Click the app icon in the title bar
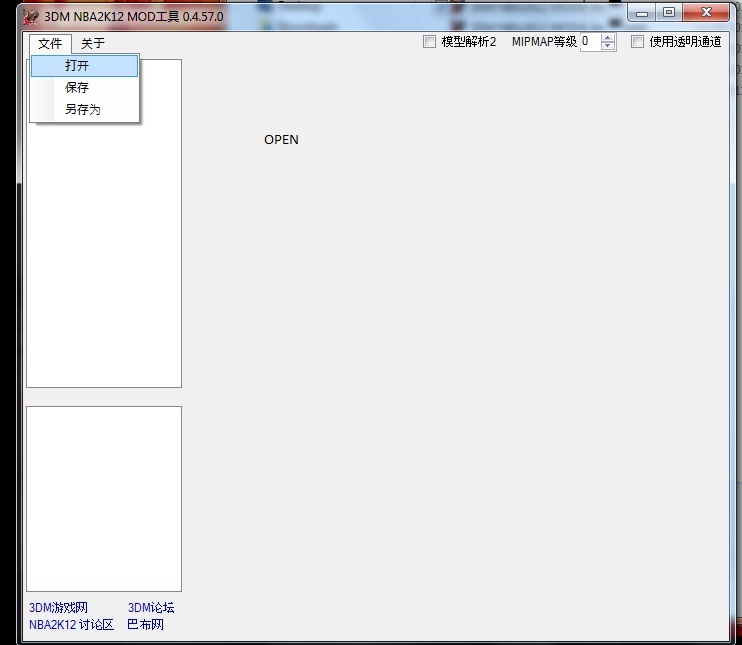 coord(30,17)
